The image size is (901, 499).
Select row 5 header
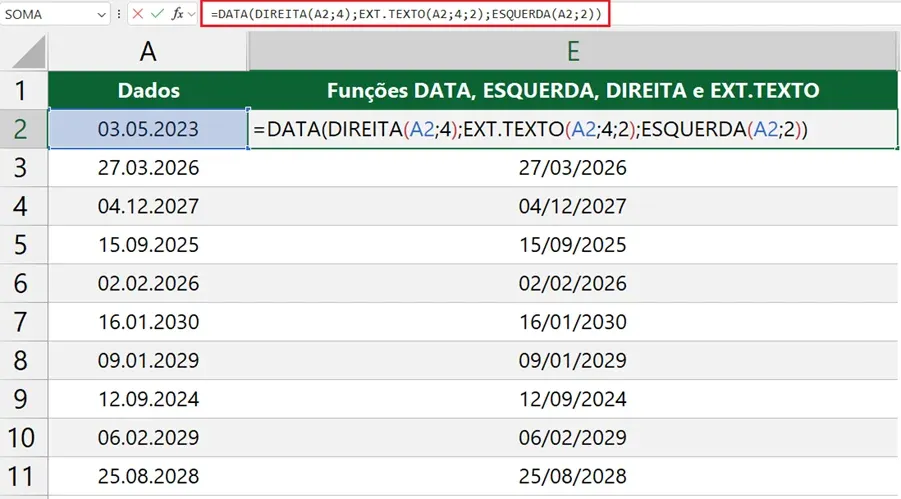(24, 244)
